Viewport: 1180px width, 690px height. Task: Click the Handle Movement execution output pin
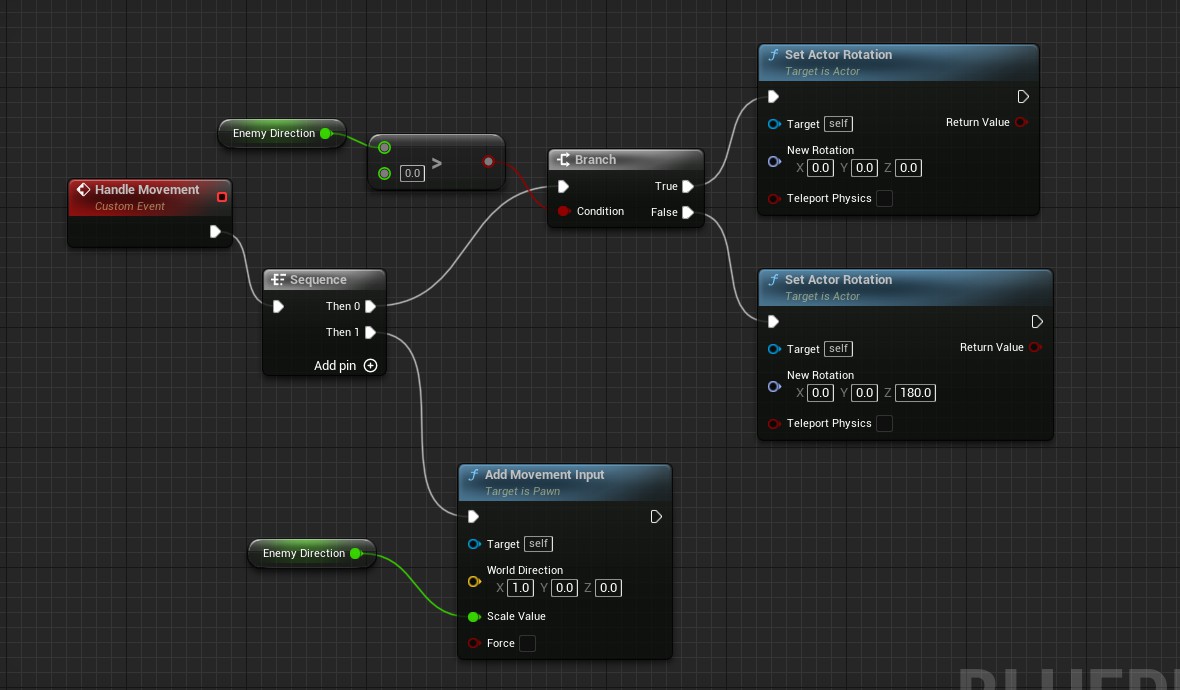[x=216, y=232]
